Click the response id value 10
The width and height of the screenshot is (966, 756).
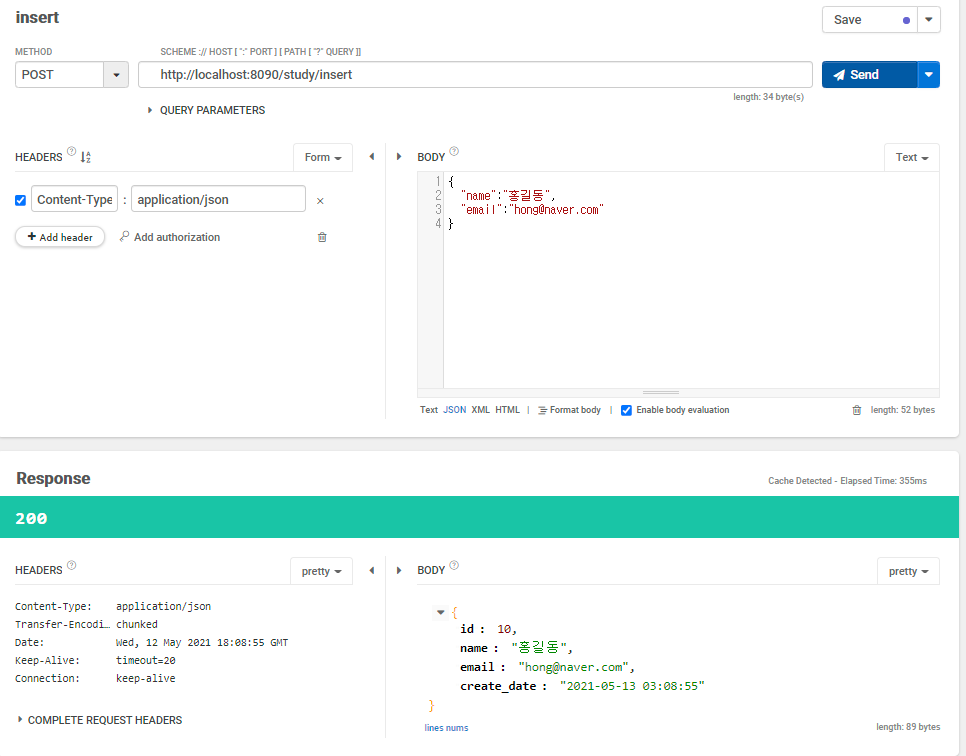tap(504, 629)
